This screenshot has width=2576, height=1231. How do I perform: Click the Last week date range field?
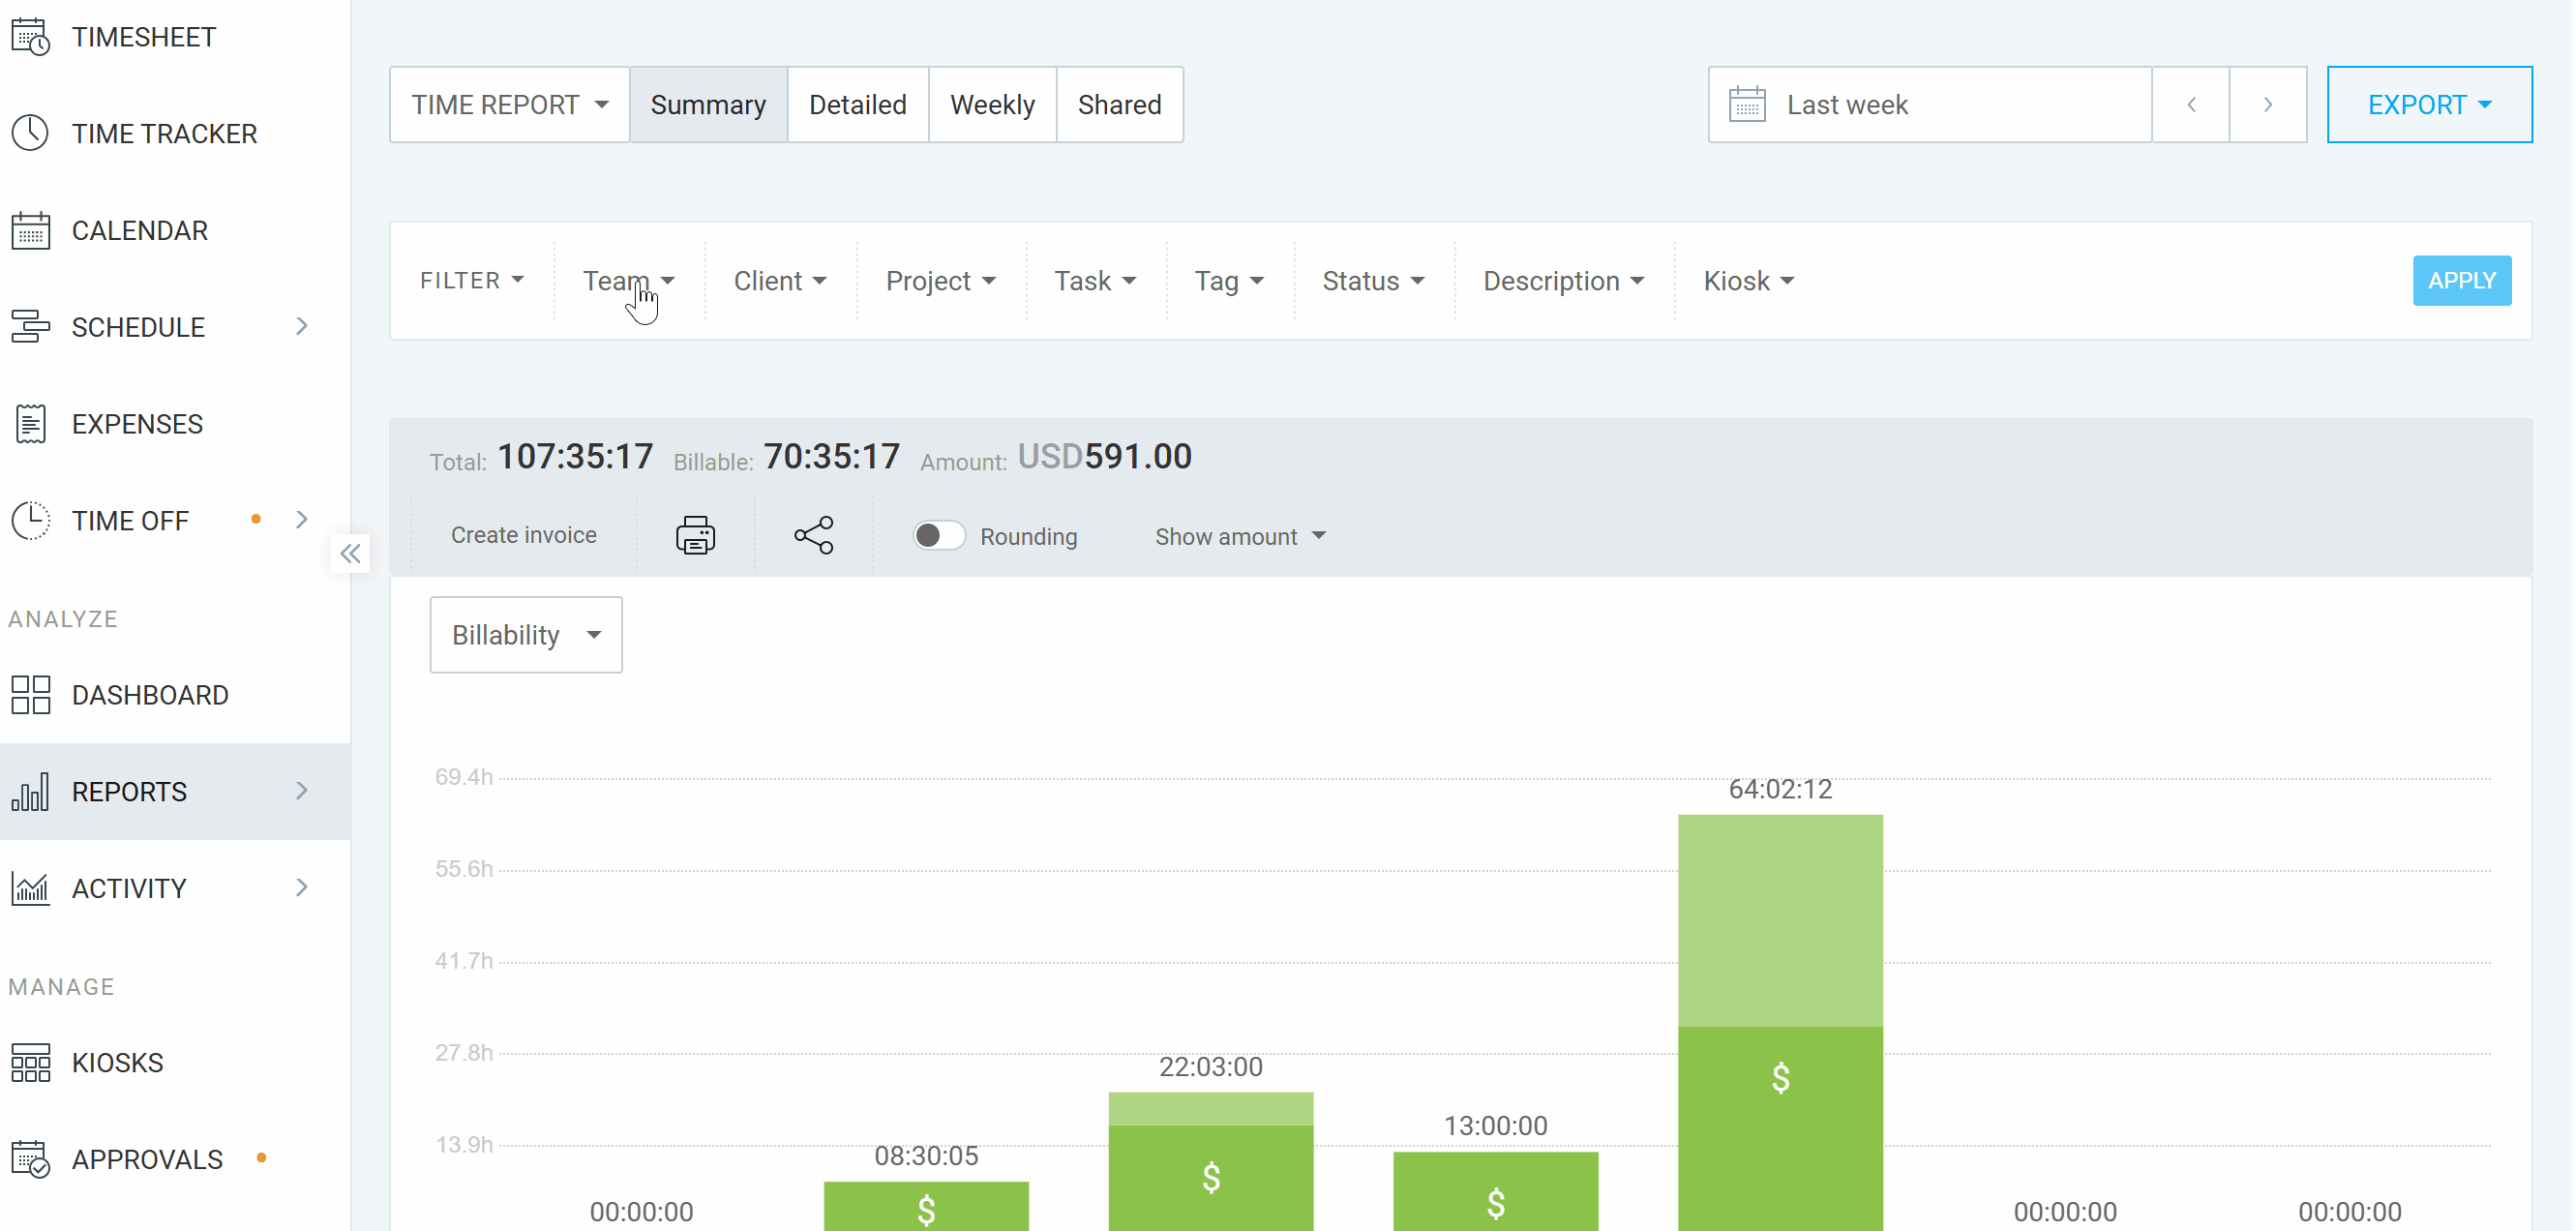click(x=1930, y=105)
